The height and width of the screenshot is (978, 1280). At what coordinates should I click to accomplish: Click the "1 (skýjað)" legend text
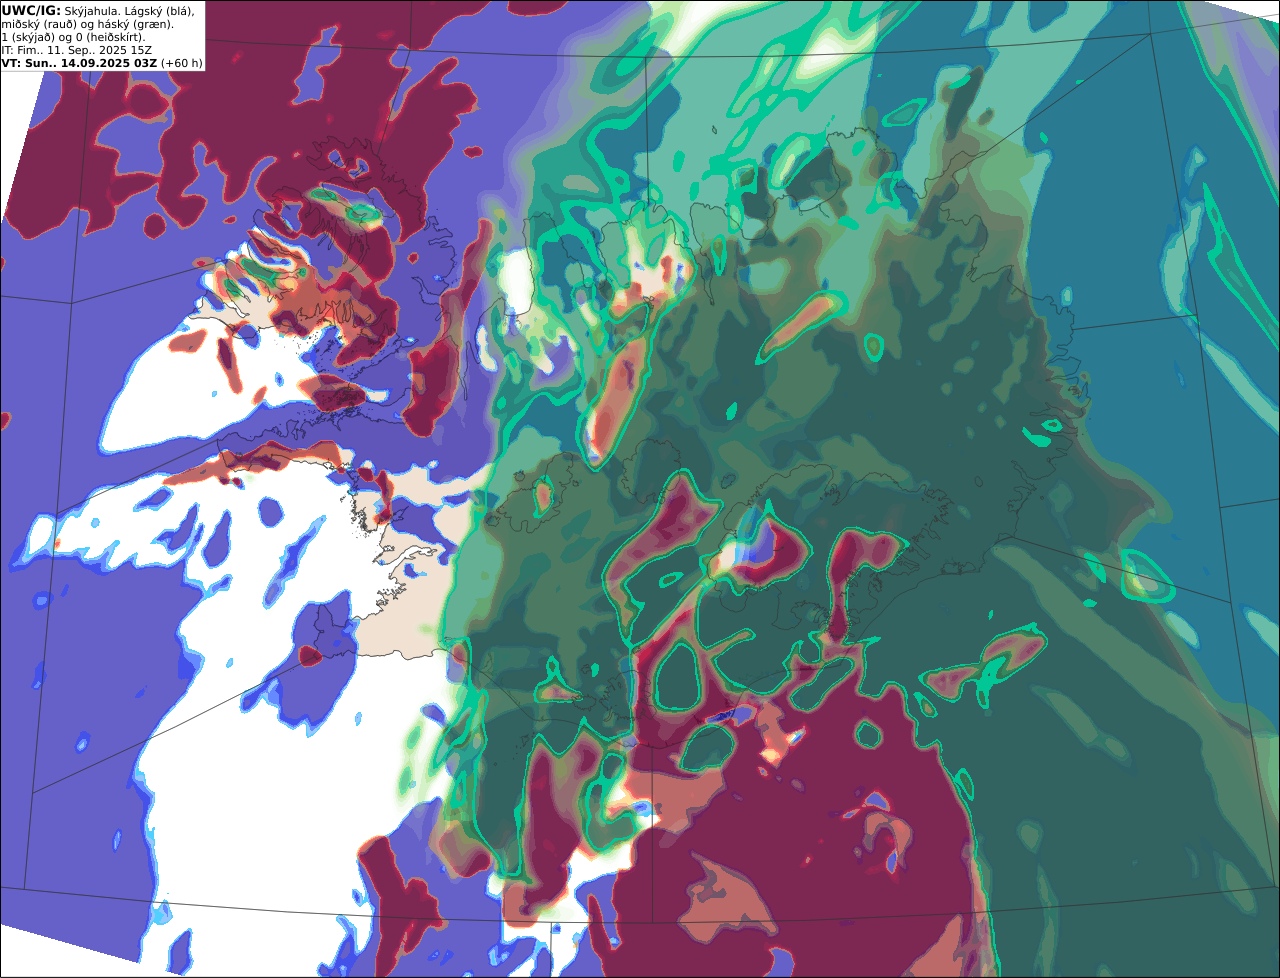click(x=30, y=36)
